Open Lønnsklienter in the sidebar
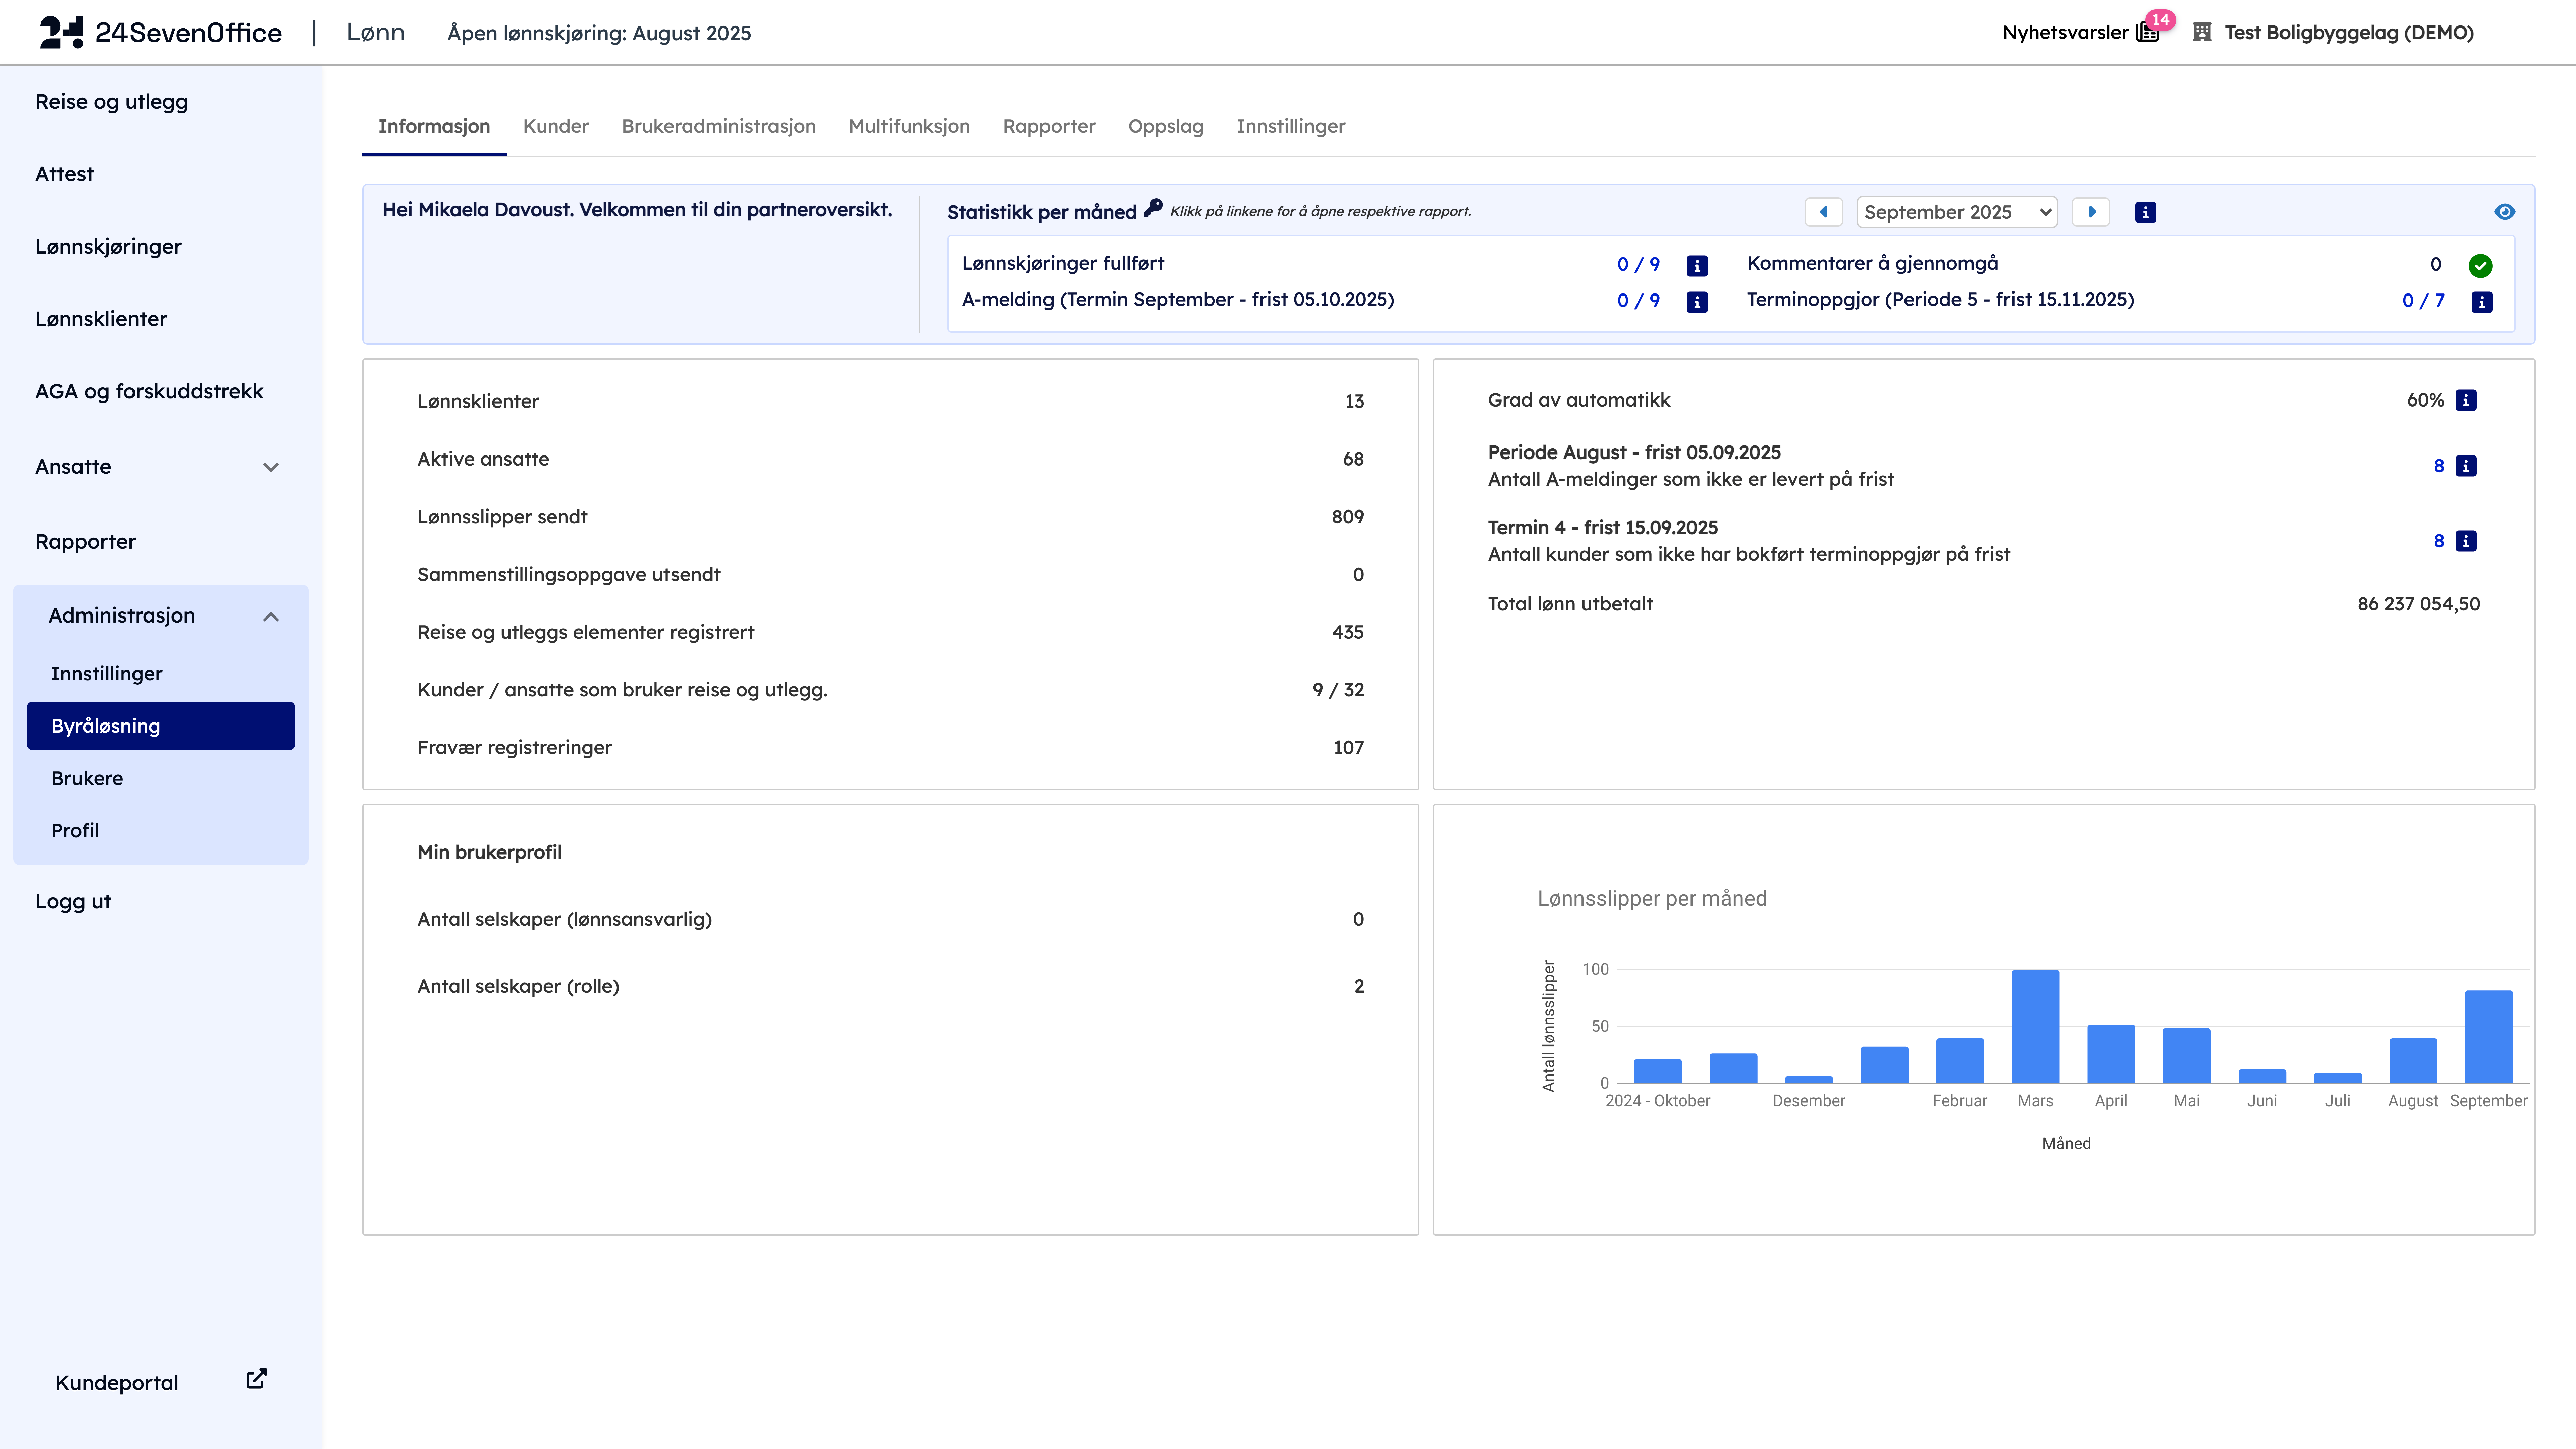 [101, 319]
